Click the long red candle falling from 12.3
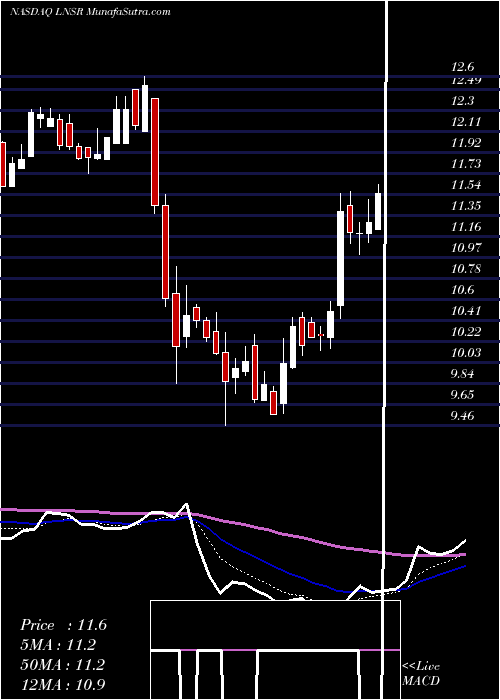The image size is (500, 700). pos(155,152)
